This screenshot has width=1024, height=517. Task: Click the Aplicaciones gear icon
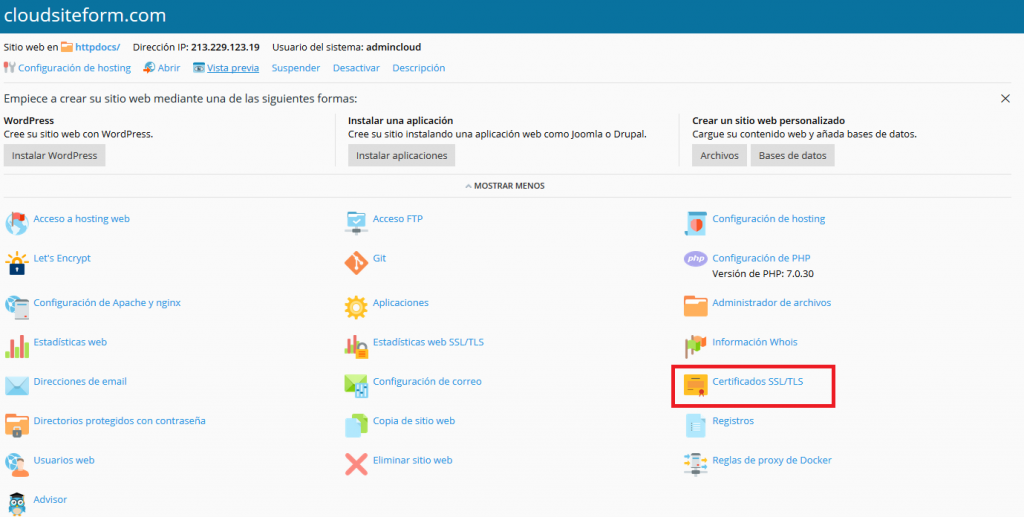[x=356, y=307]
